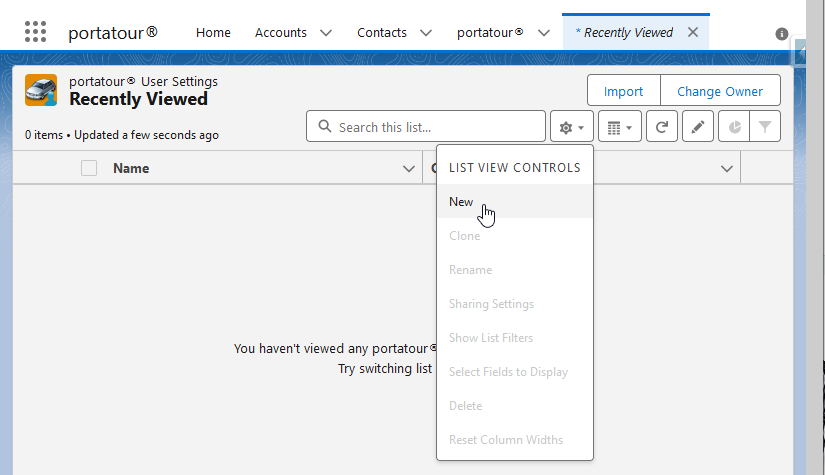Expand the Contacts tab dropdown chevron

click(426, 33)
